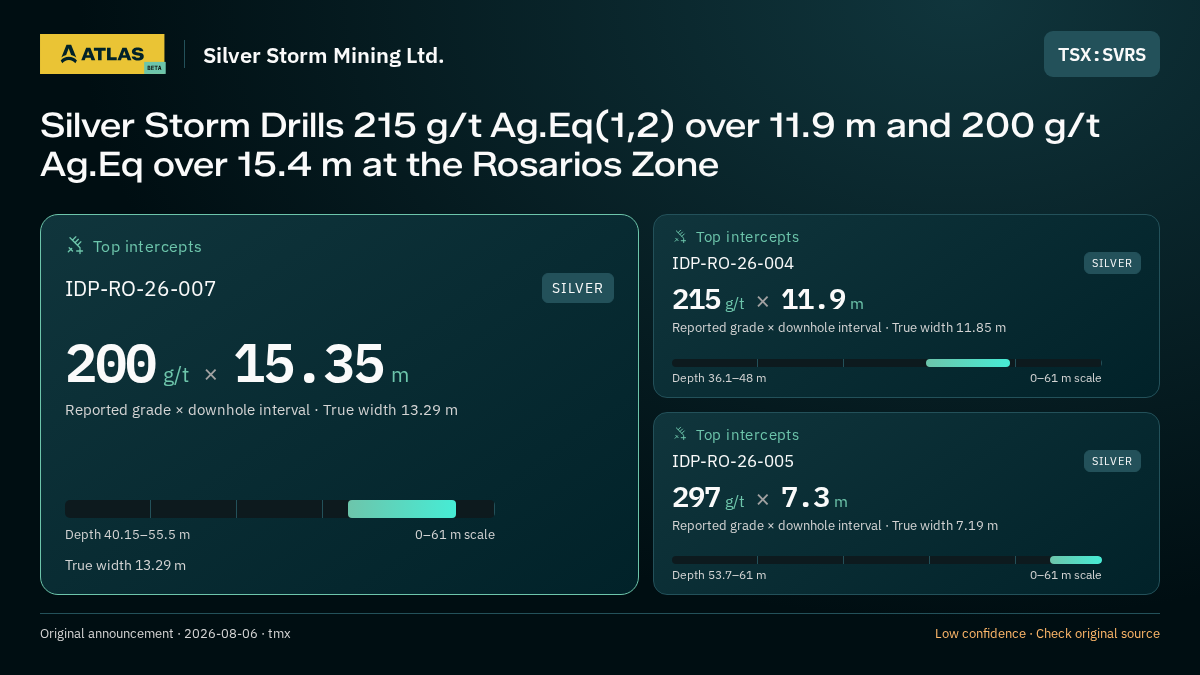Click the SILVER tag on IDP-RO-26-007
1200x675 pixels.
(x=578, y=288)
